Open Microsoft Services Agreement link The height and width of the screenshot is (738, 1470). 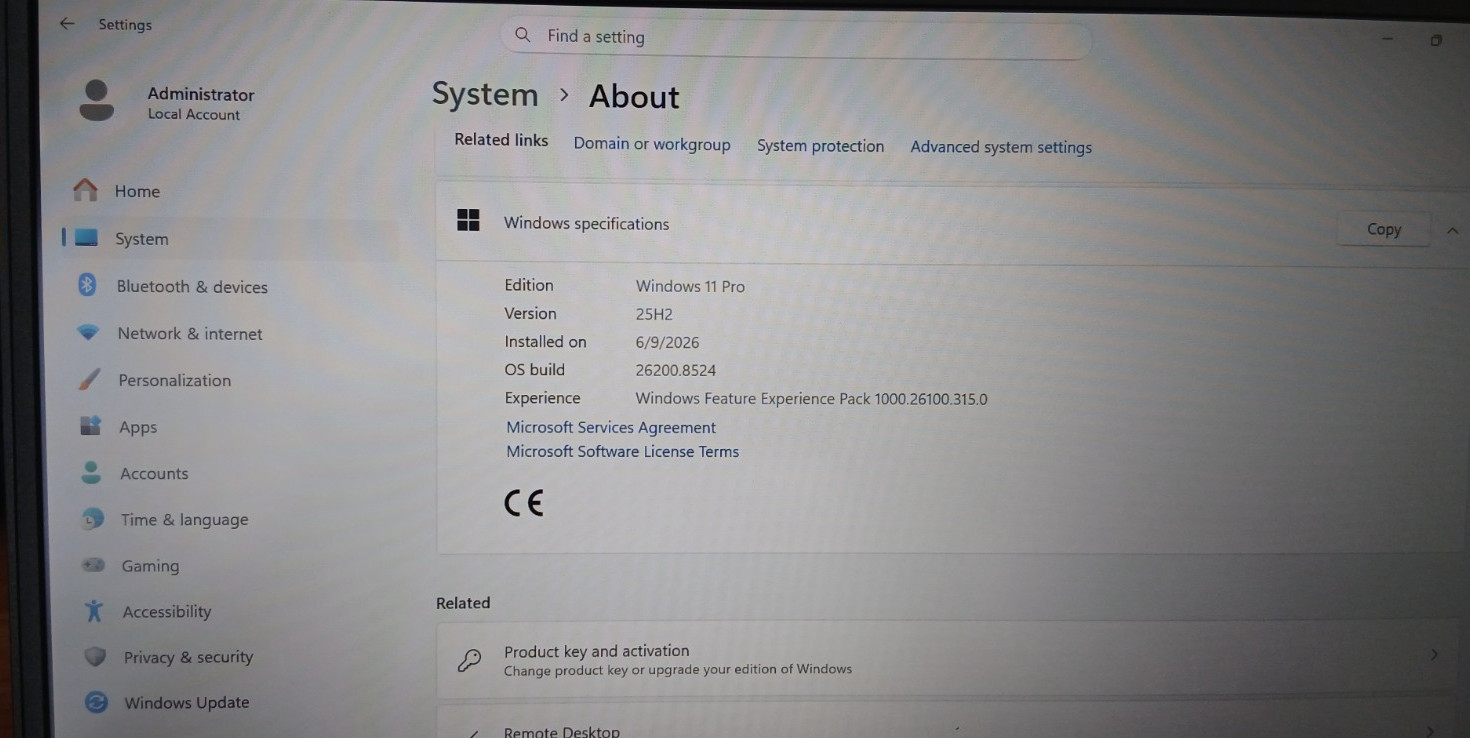pos(611,427)
